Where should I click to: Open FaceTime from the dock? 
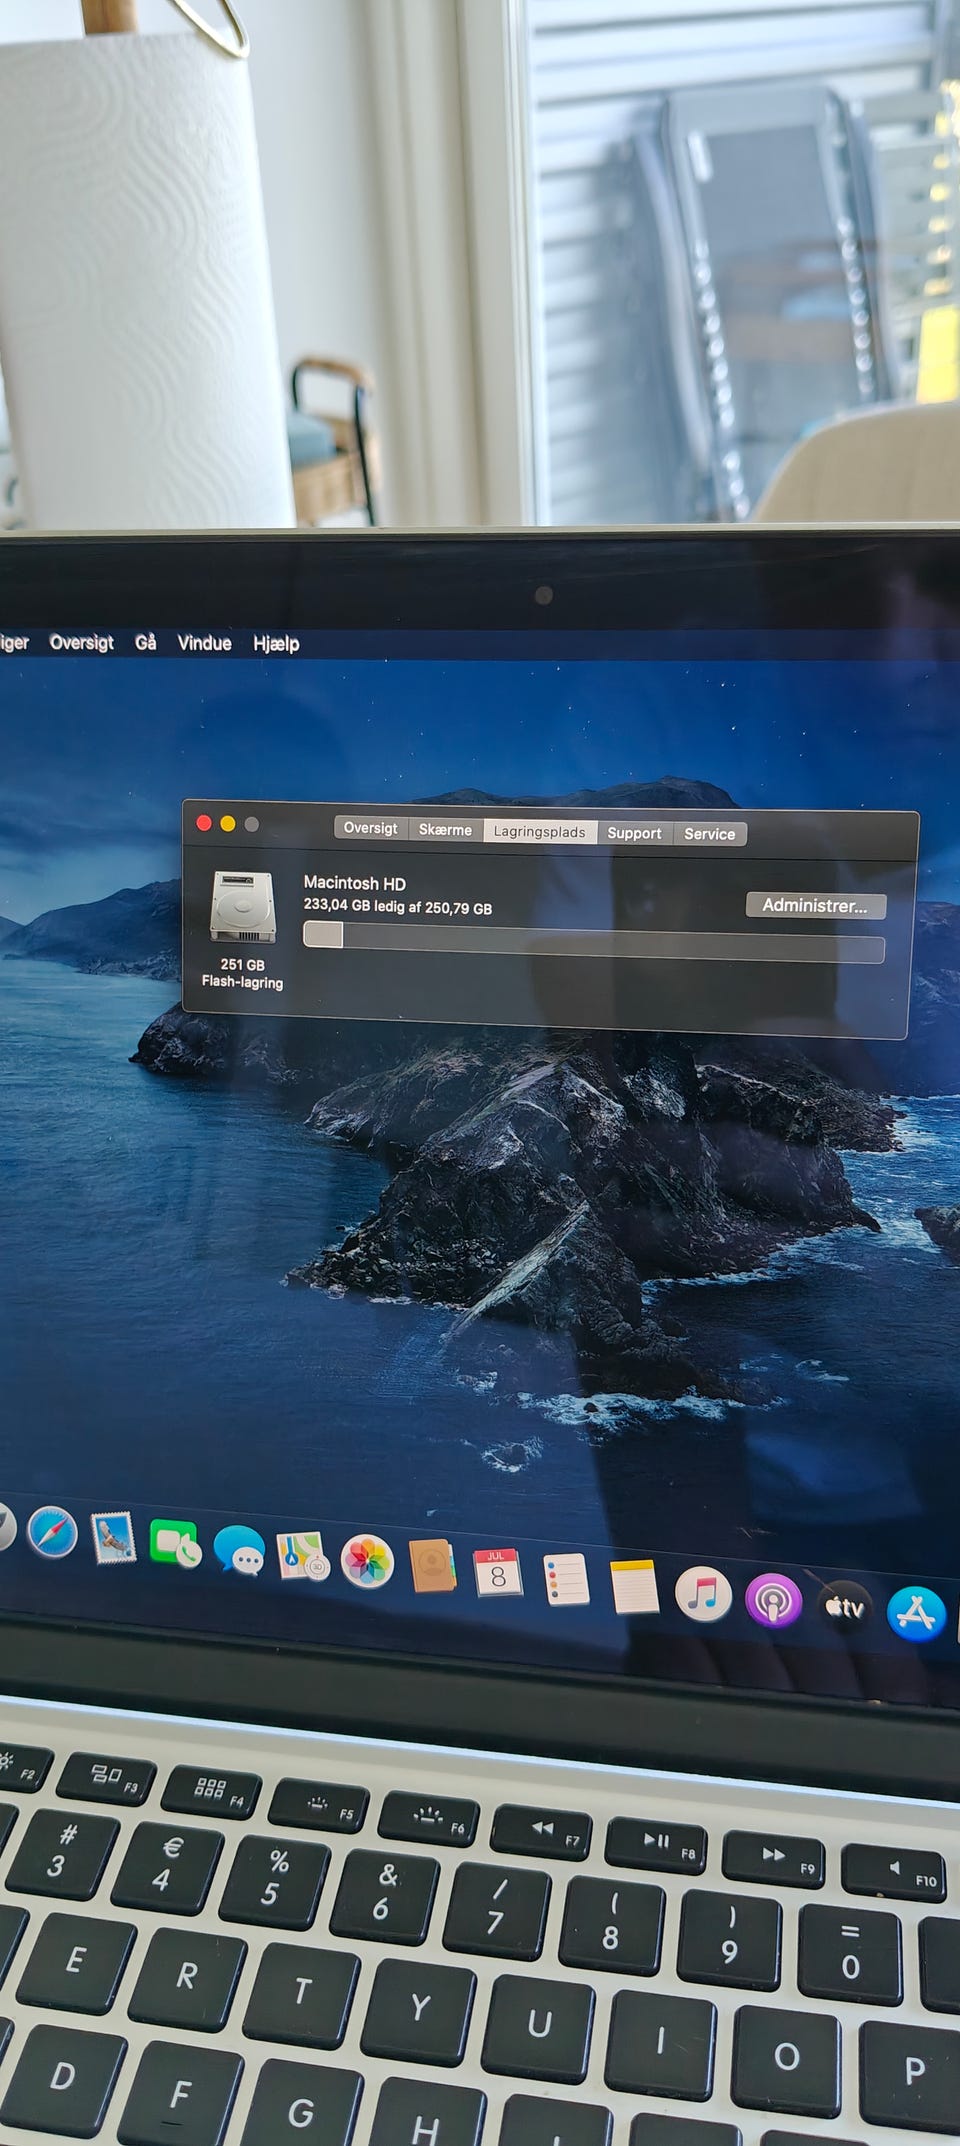point(175,1544)
